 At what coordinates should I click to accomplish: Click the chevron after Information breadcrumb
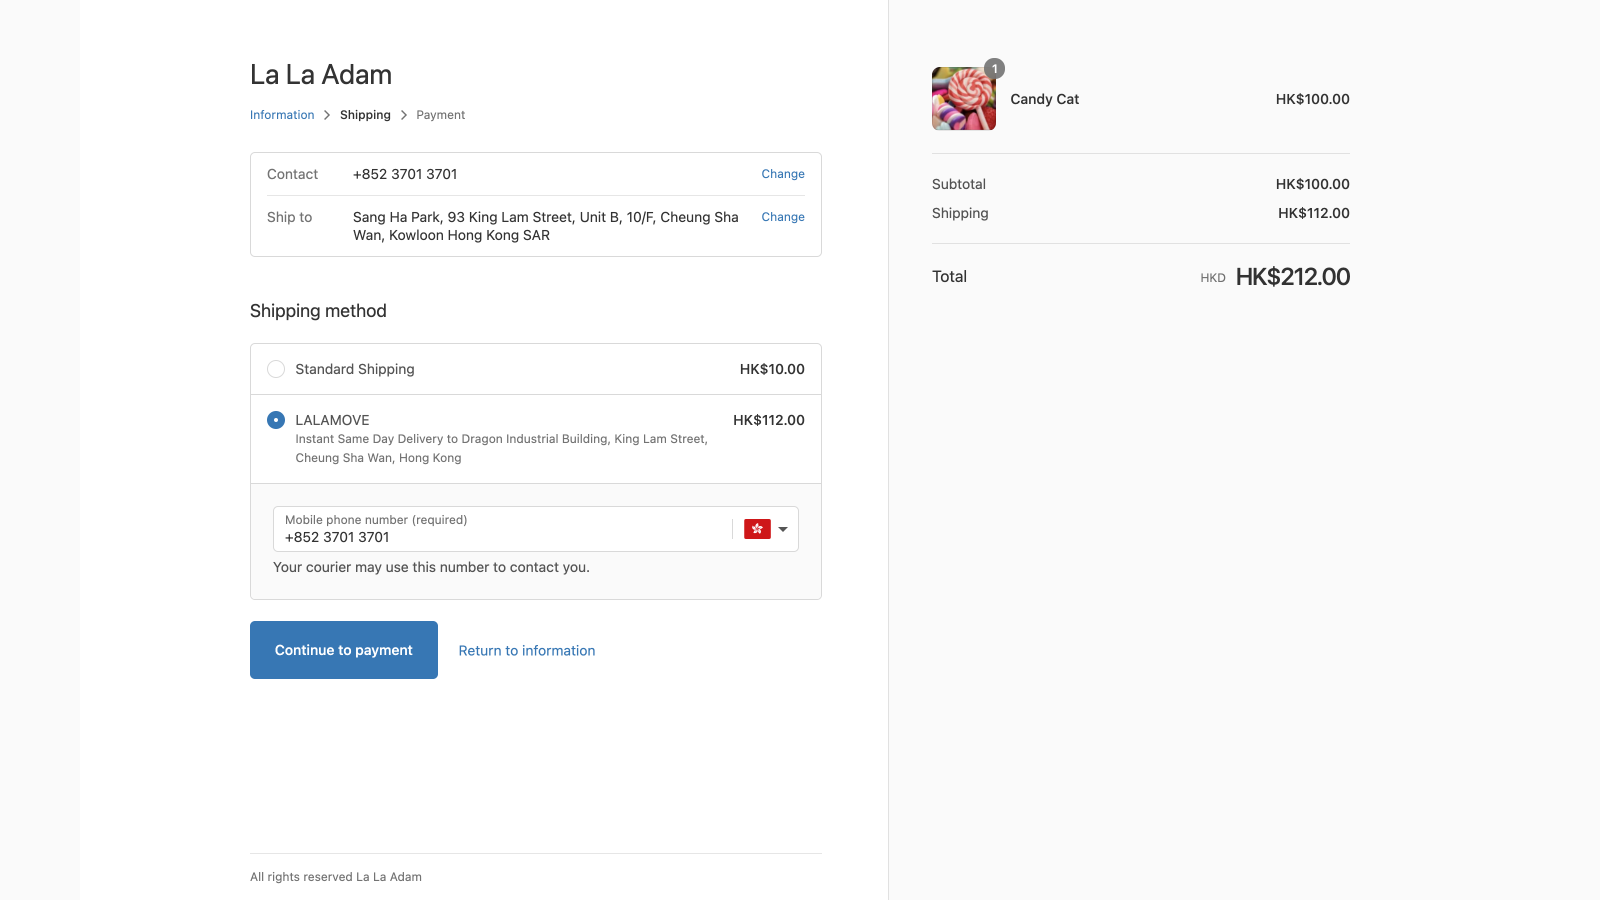point(327,115)
